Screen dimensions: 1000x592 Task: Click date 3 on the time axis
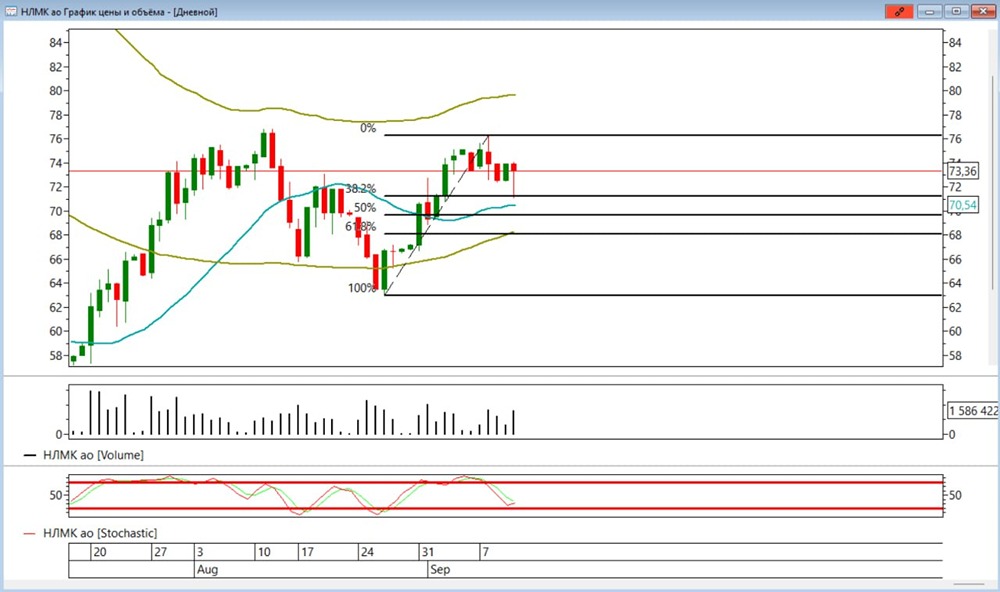click(200, 552)
